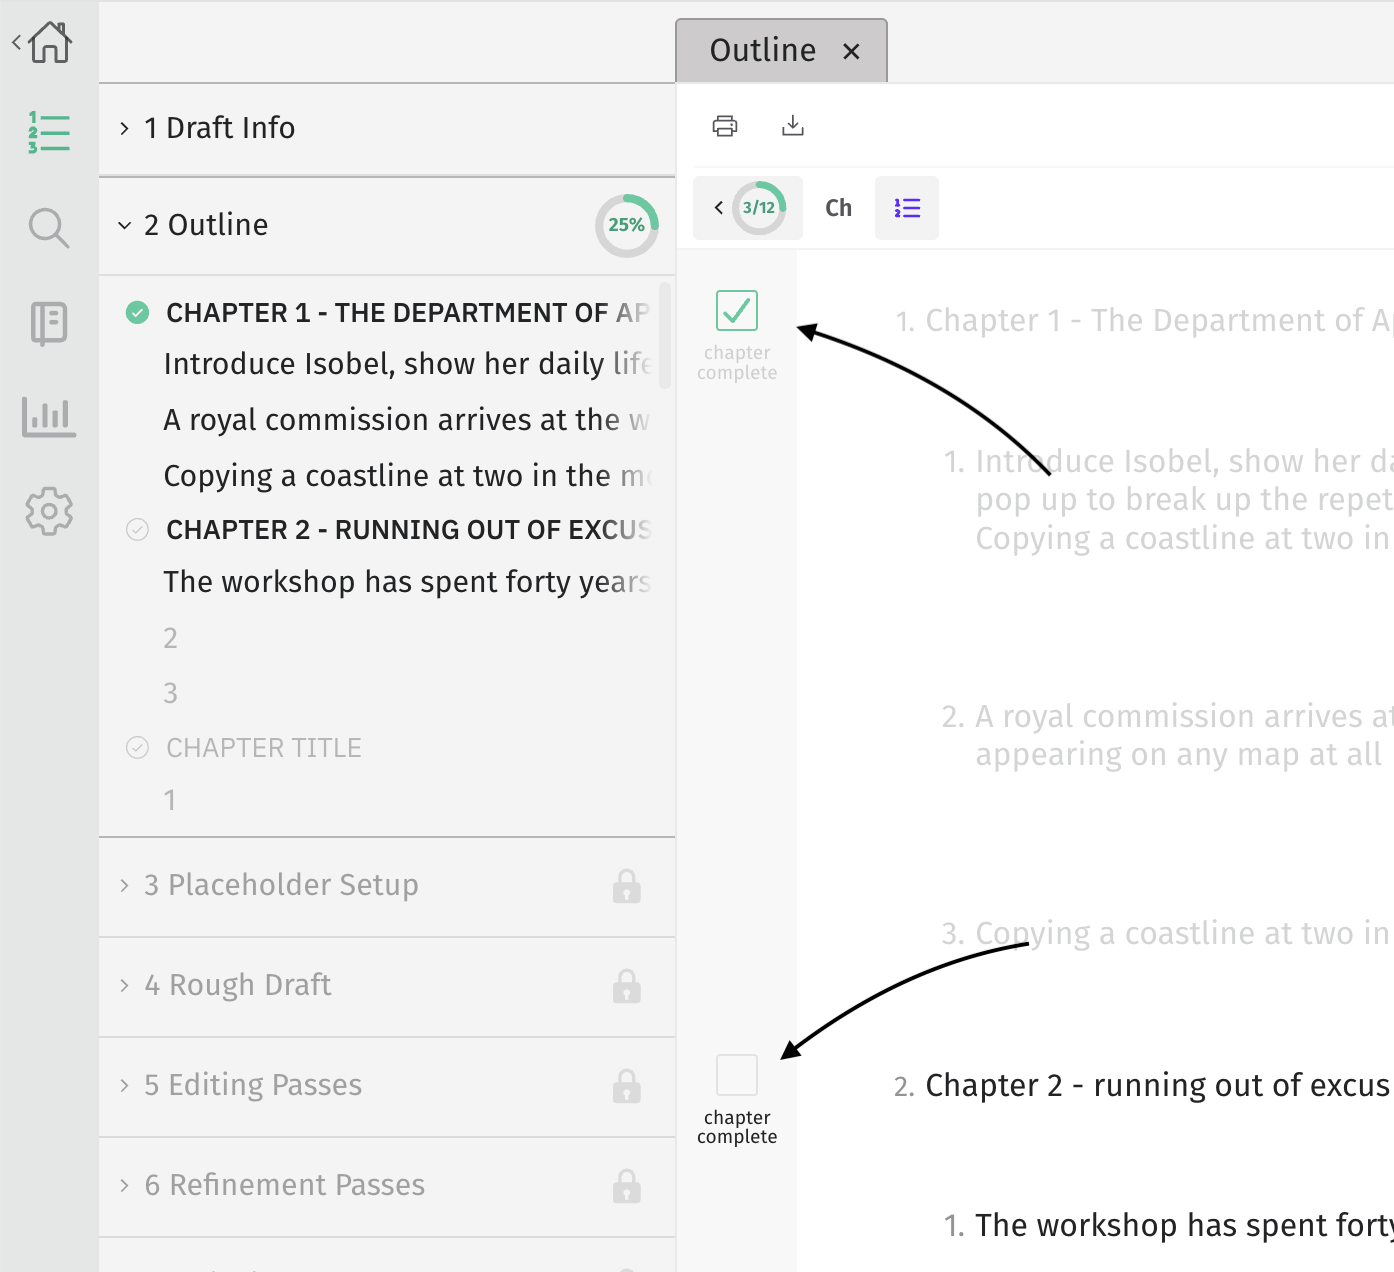This screenshot has height=1272, width=1394.
Task: Click lock icon on 5 Editing Passes
Action: [627, 1086]
